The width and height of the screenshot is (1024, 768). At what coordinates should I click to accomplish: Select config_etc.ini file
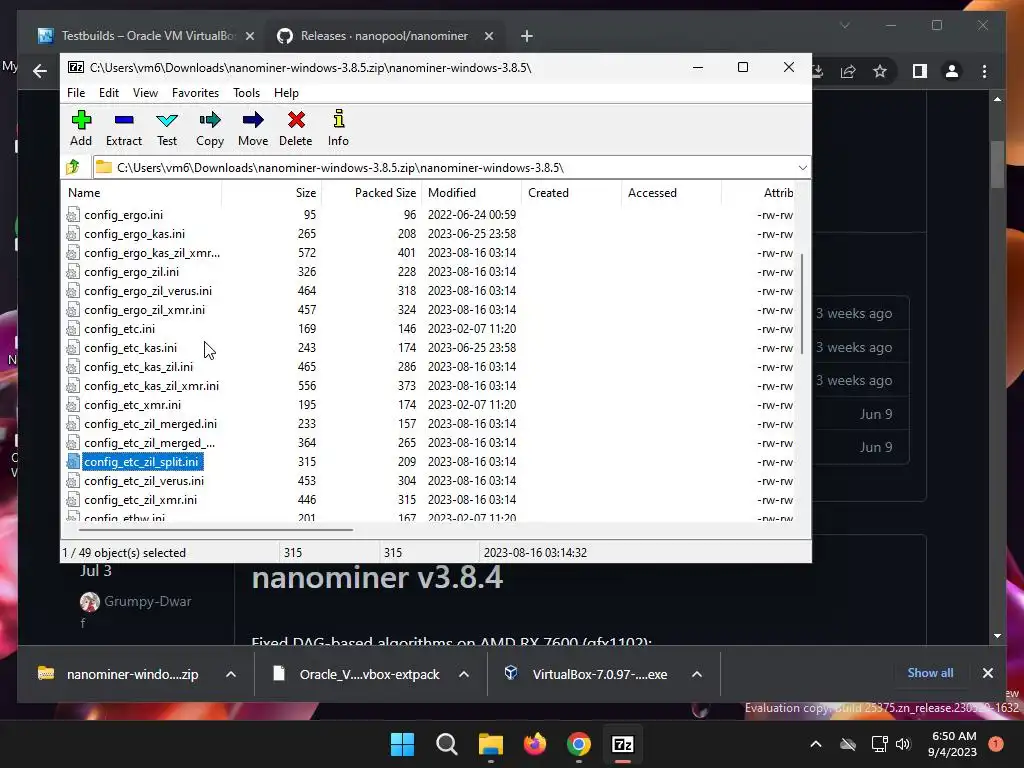[x=120, y=328]
